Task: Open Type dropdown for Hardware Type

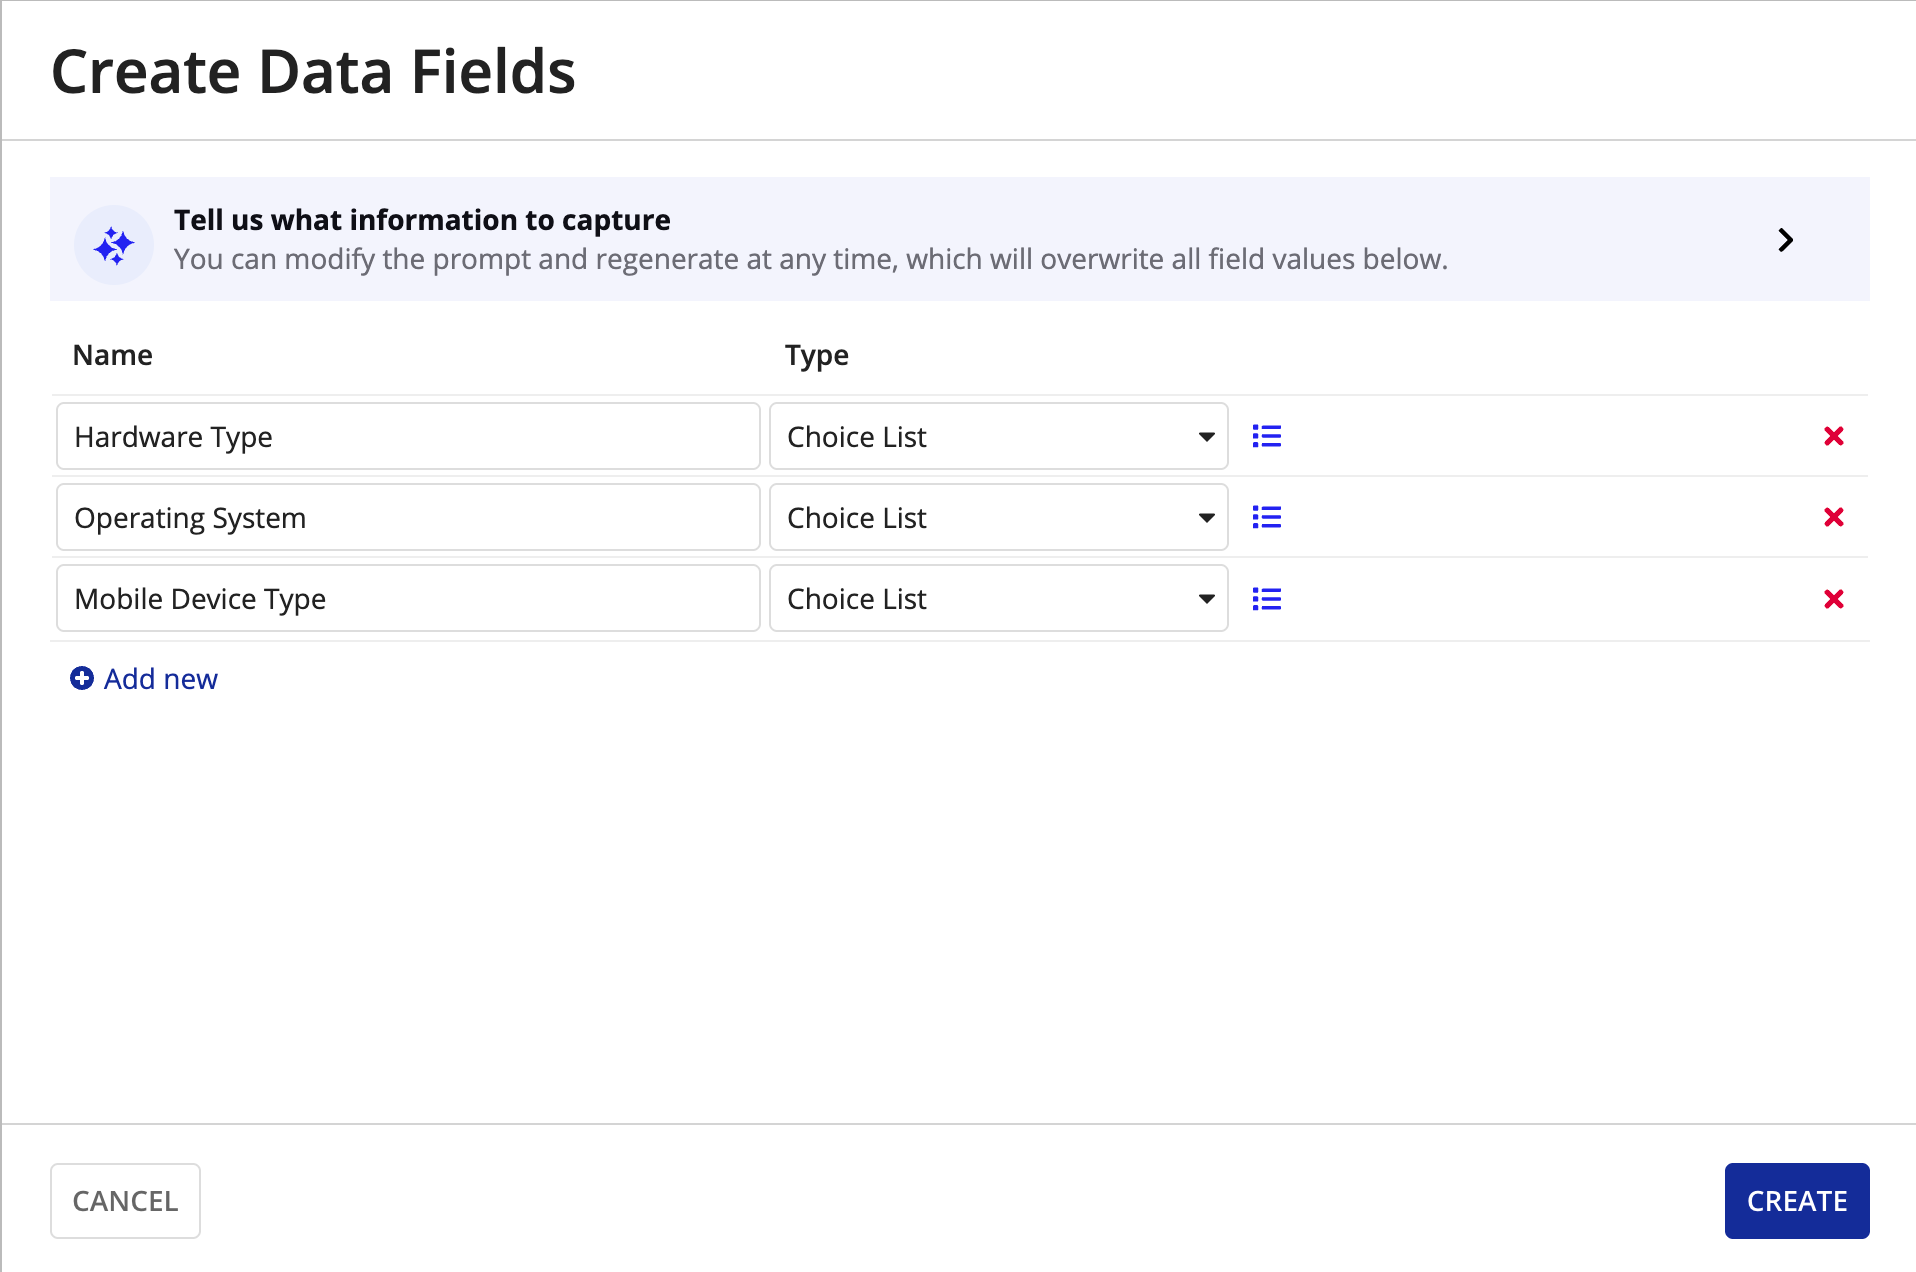Action: 998,436
